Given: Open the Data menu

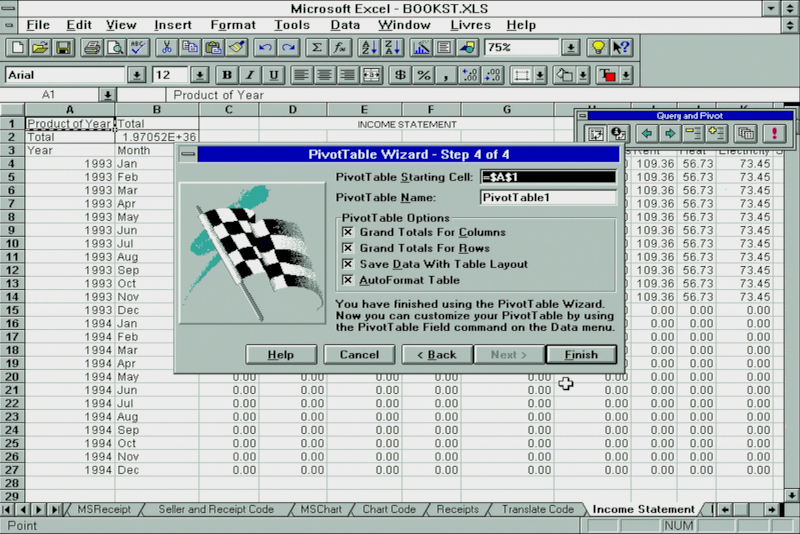Looking at the screenshot, I should [x=345, y=24].
